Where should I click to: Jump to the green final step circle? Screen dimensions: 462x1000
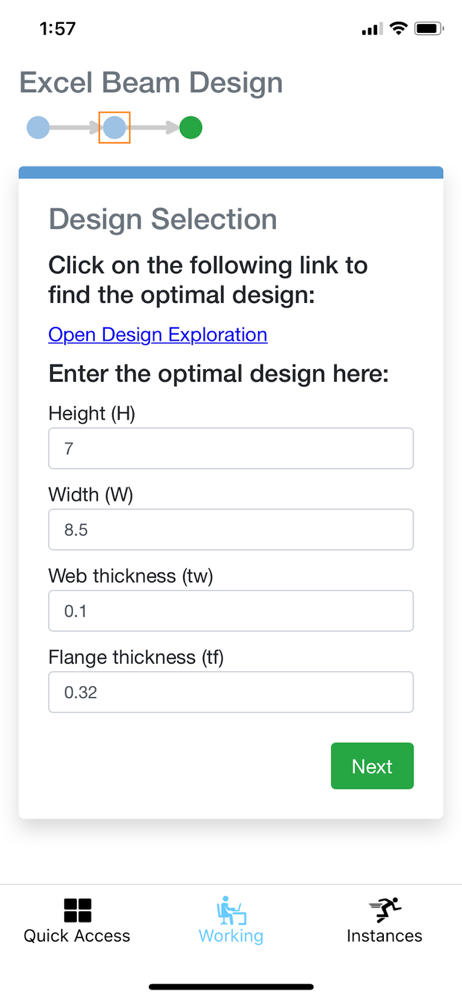191,128
